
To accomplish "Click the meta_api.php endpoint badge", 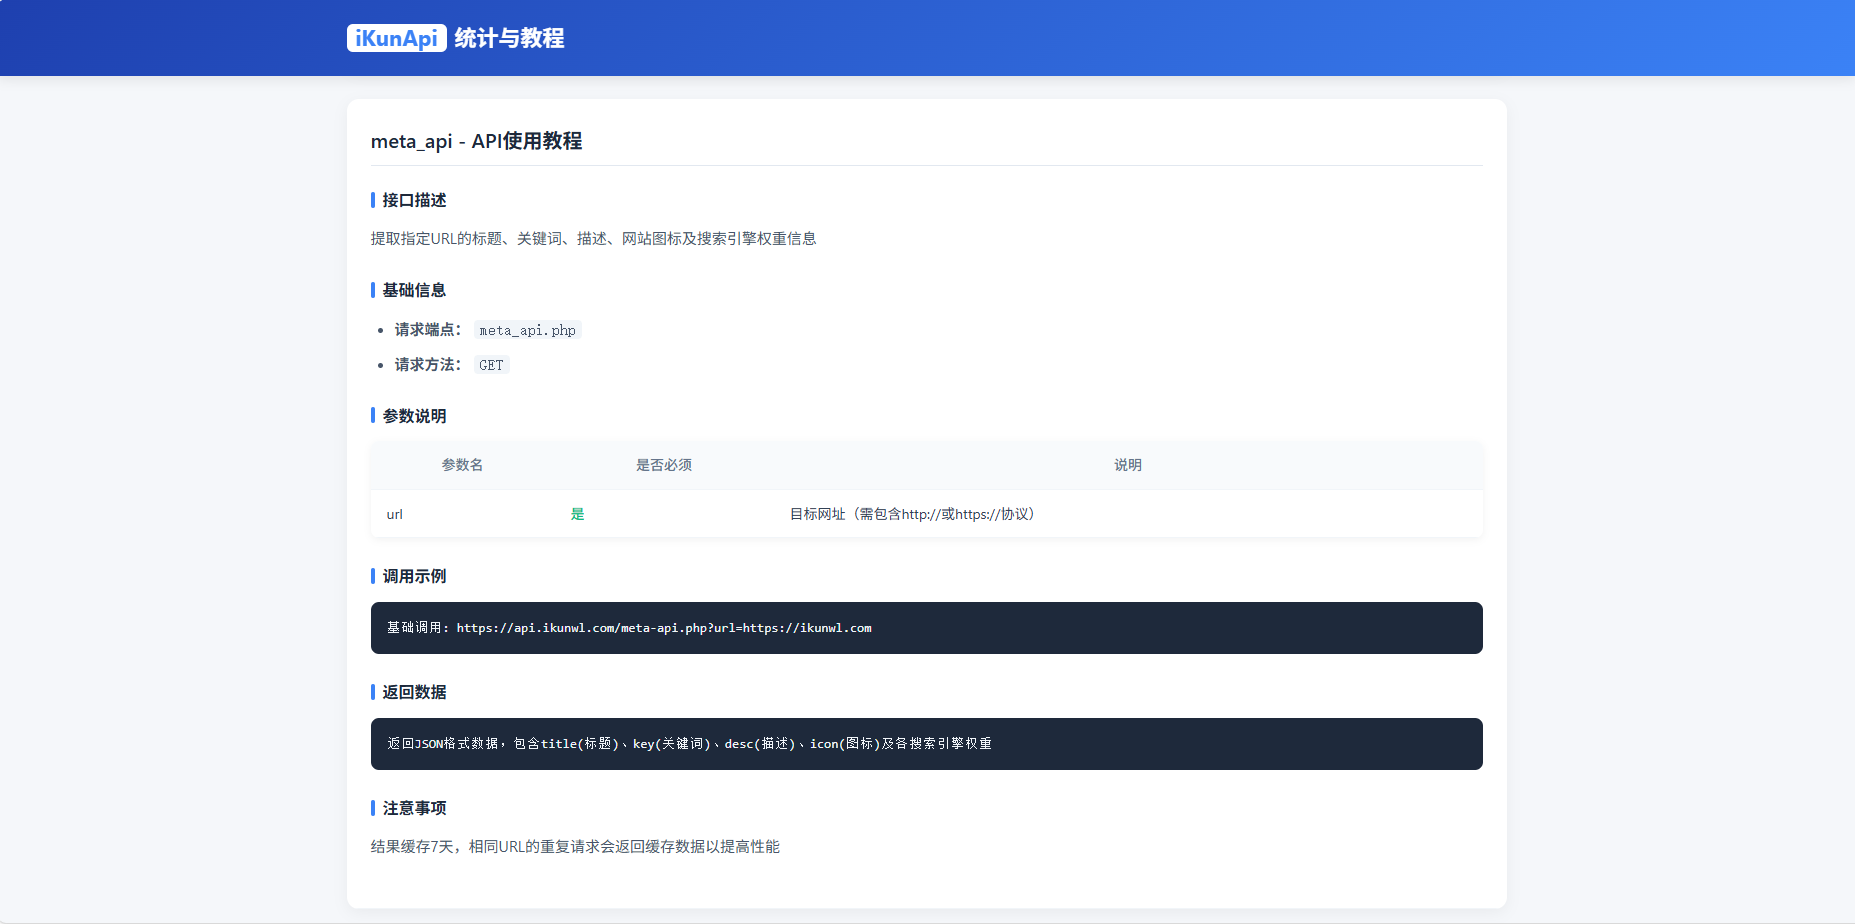I will [527, 329].
